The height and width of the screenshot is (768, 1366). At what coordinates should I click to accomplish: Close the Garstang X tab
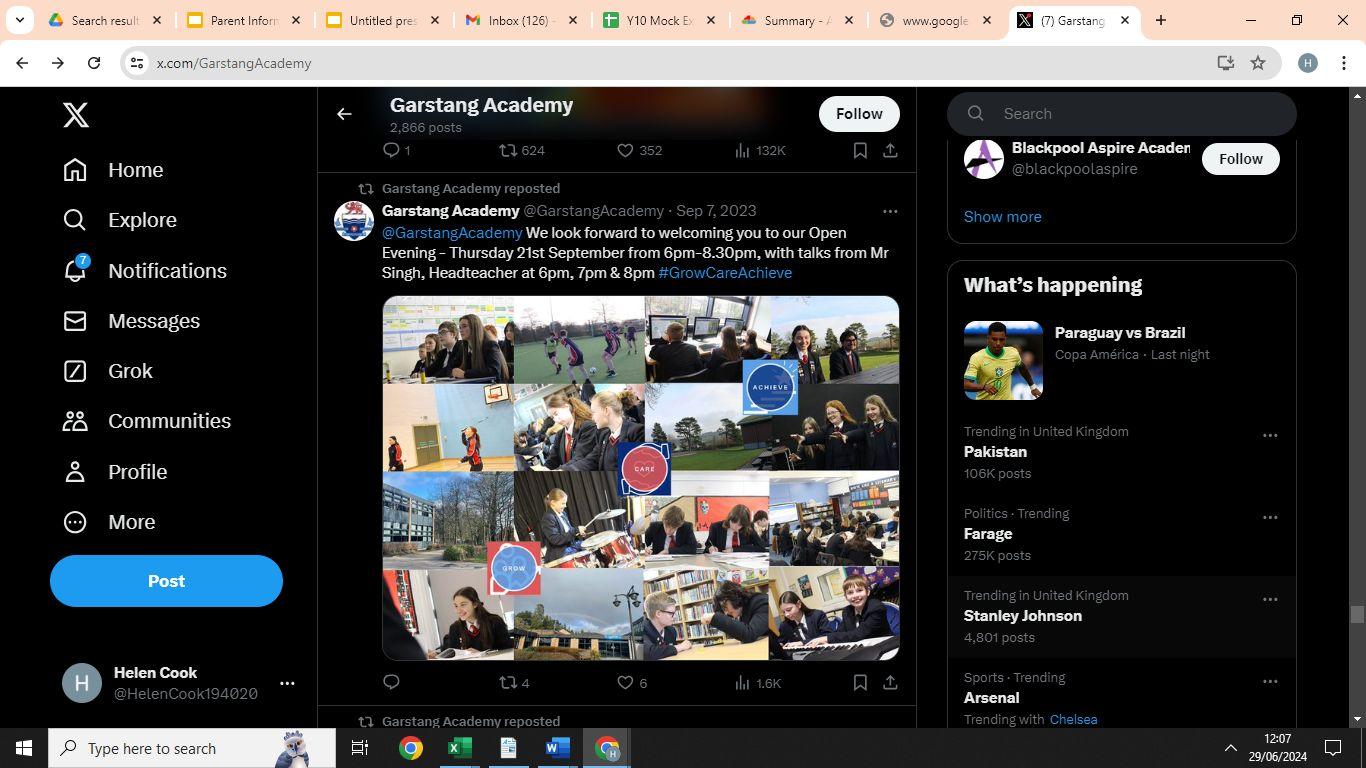tap(1125, 20)
